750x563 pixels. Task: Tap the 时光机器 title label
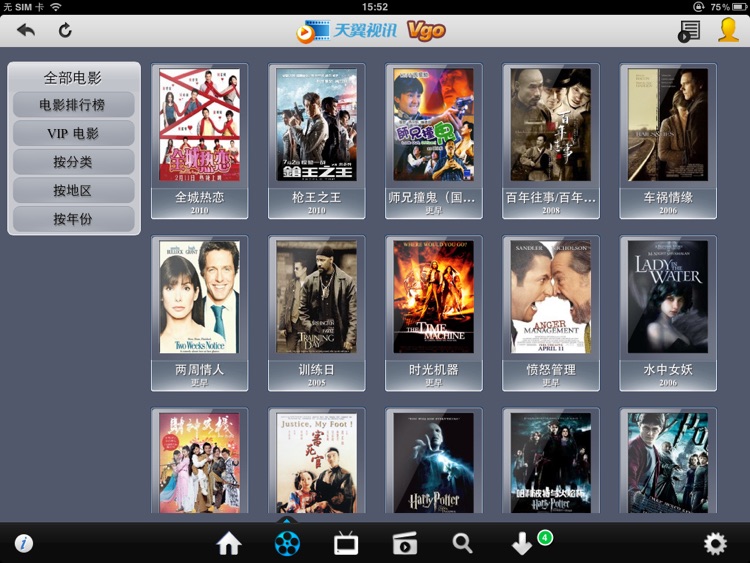434,369
